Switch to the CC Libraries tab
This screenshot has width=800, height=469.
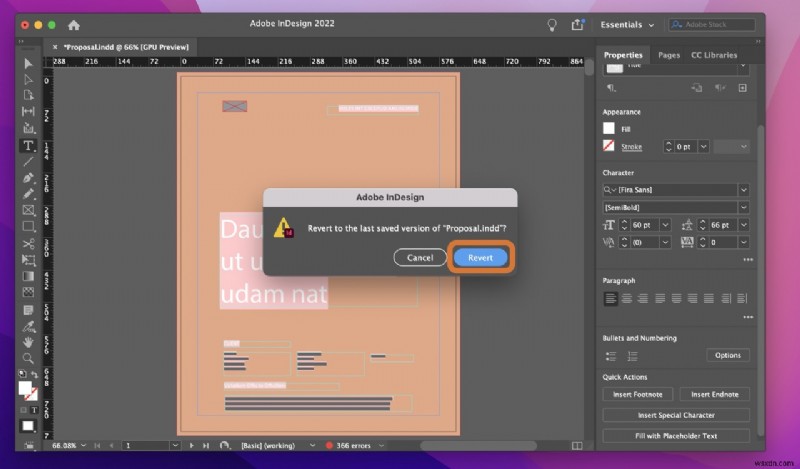point(714,55)
